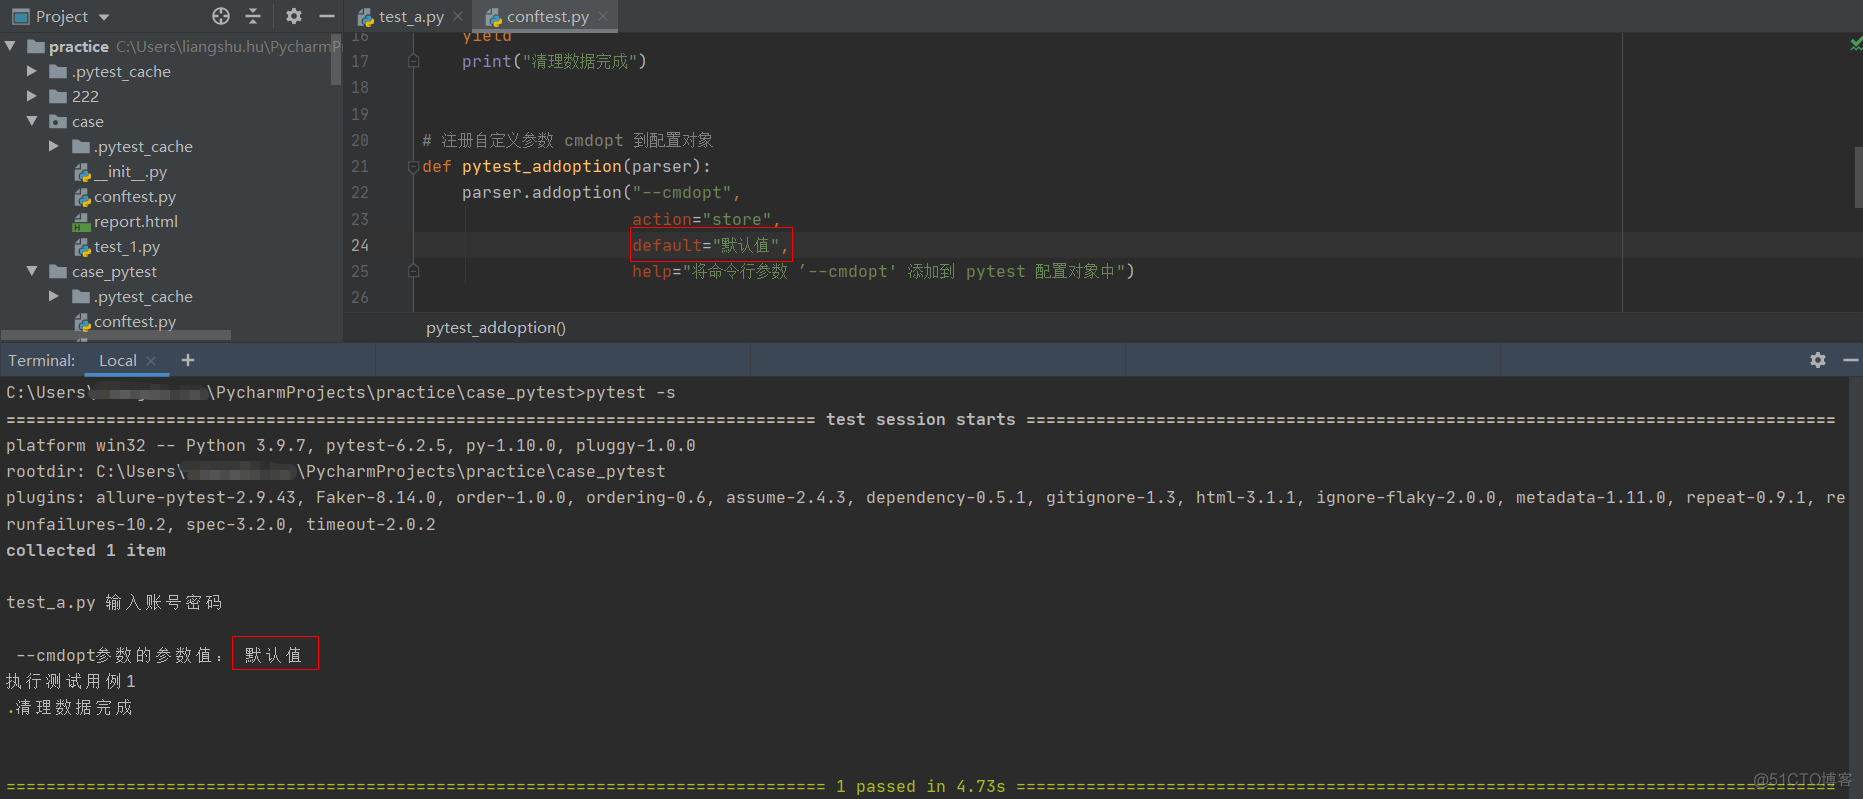Click the help= argument line in code
Viewport: 1863px width, 799px height.
point(883,271)
